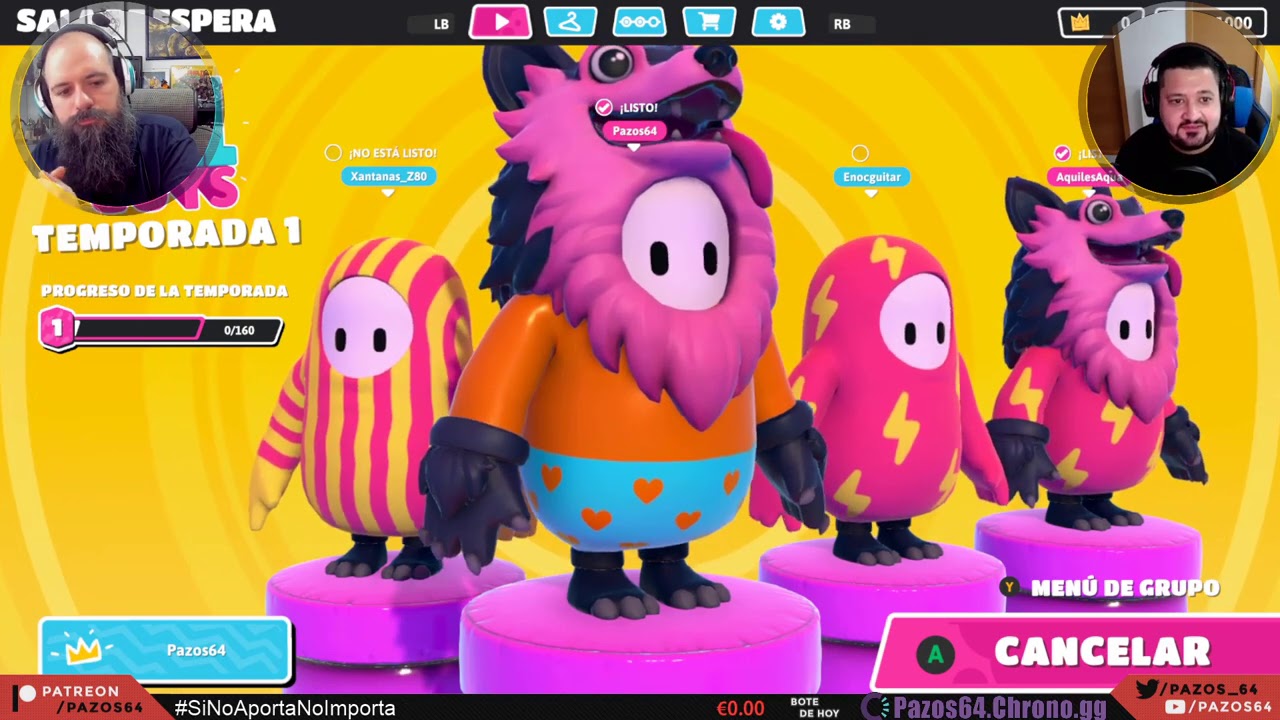Select the Pazos64 name tag above wolf
This screenshot has width=1280, height=720.
click(634, 131)
